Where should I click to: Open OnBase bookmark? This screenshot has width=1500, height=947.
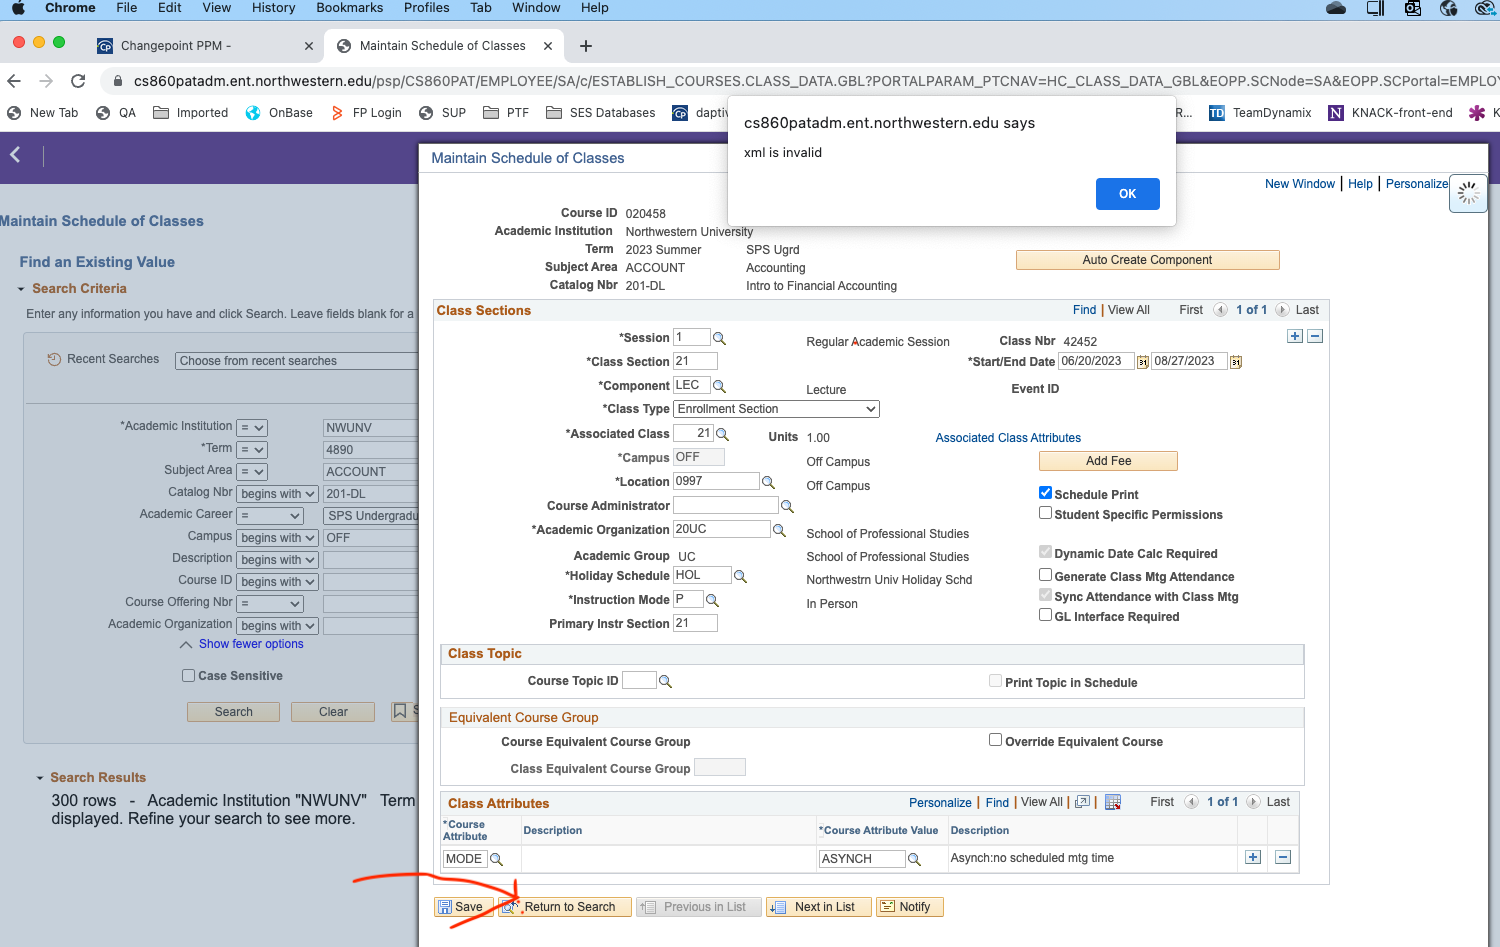(x=280, y=113)
